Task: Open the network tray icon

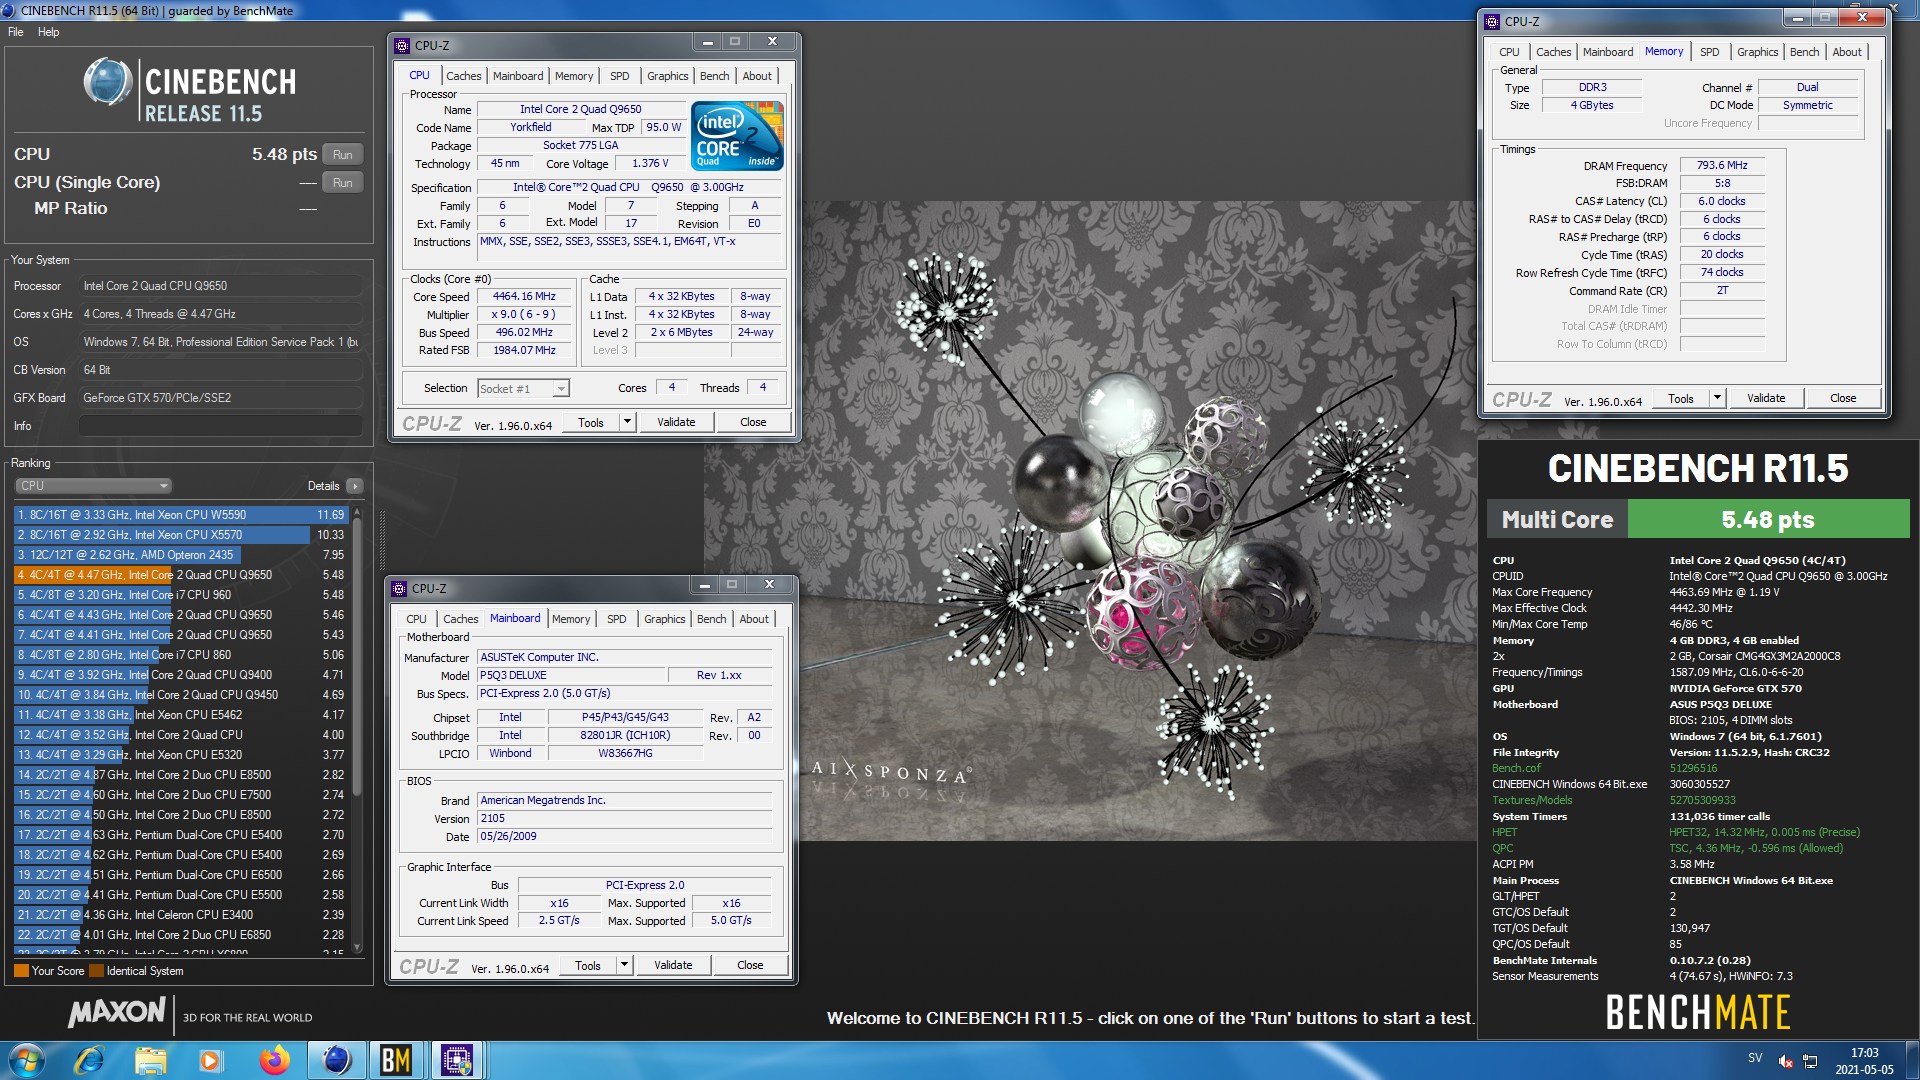Action: pyautogui.click(x=1810, y=1061)
